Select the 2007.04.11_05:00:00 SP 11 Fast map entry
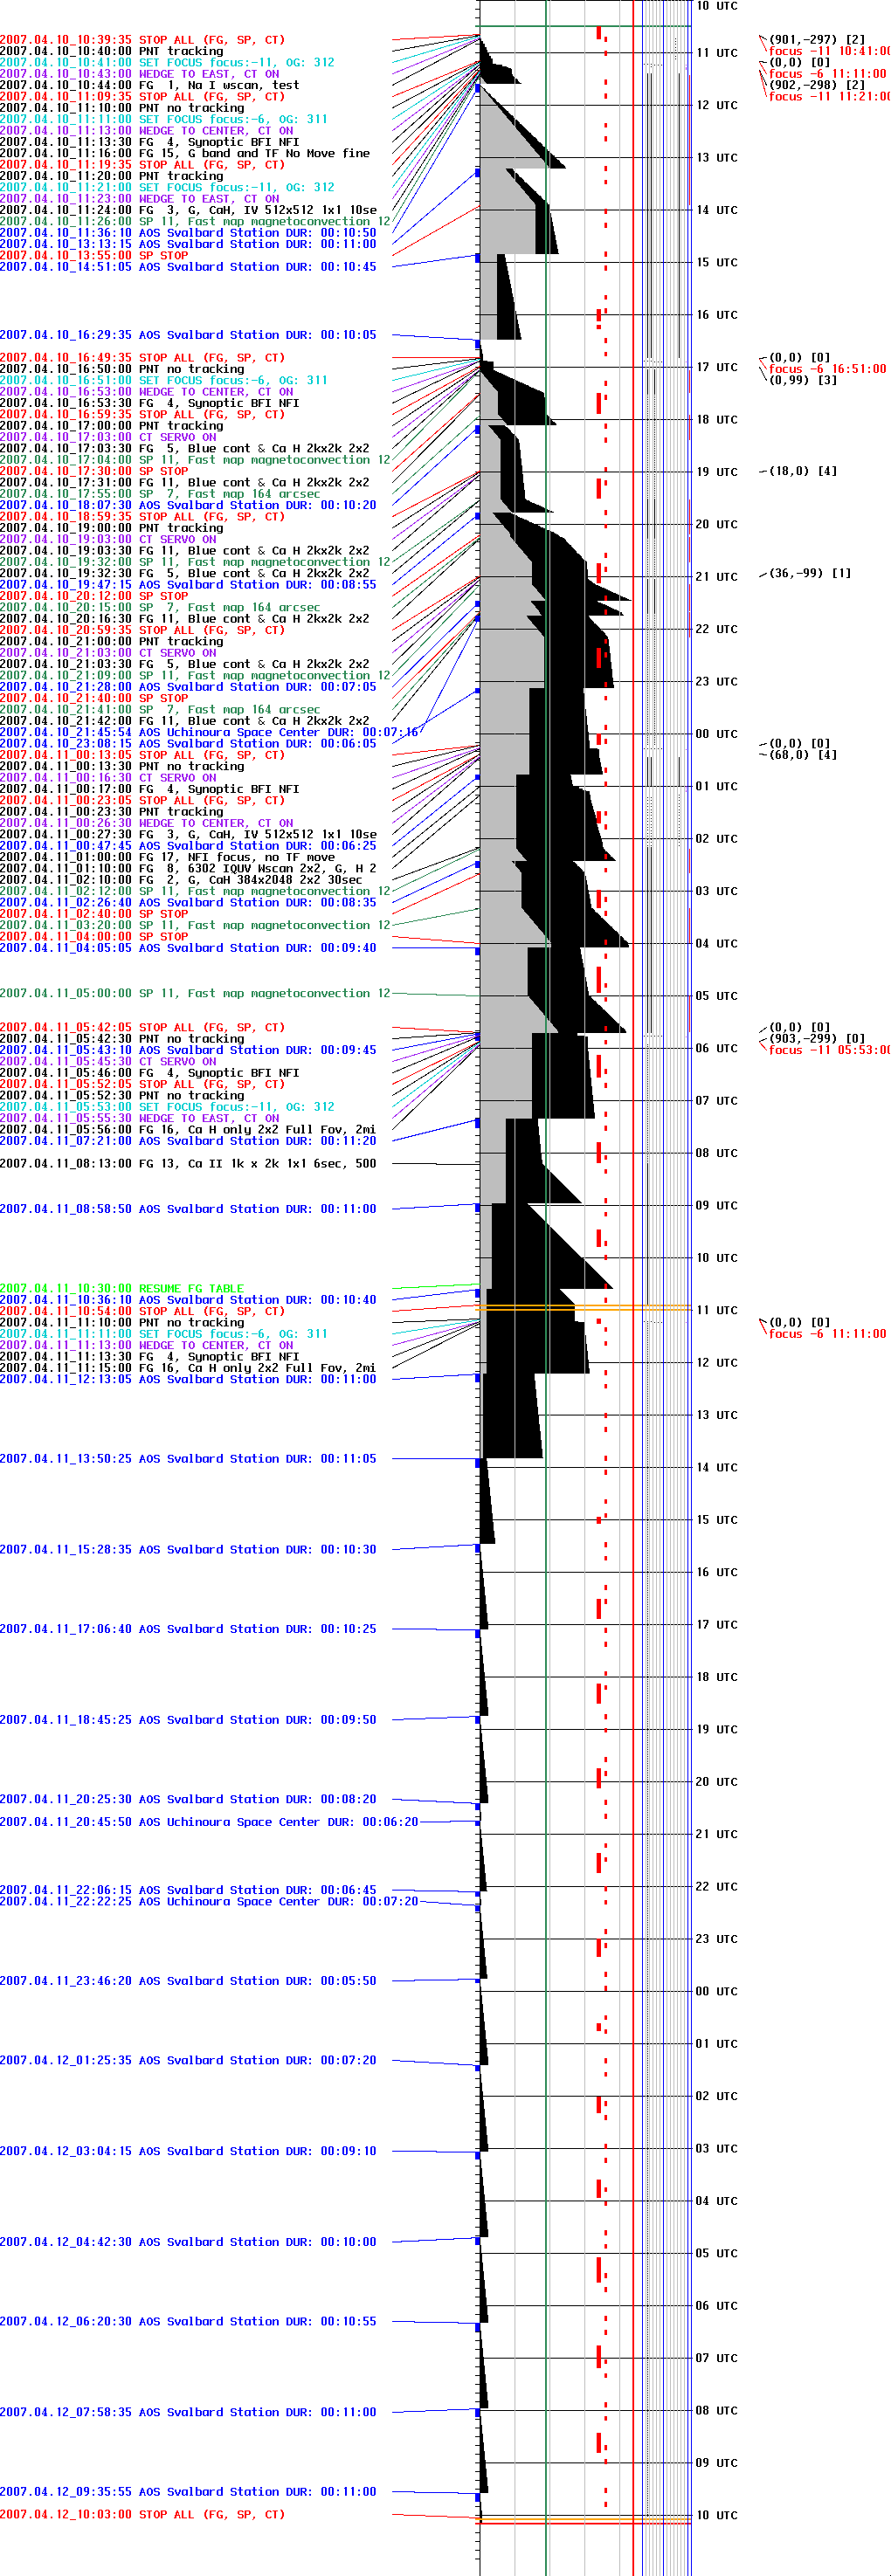 pos(195,994)
